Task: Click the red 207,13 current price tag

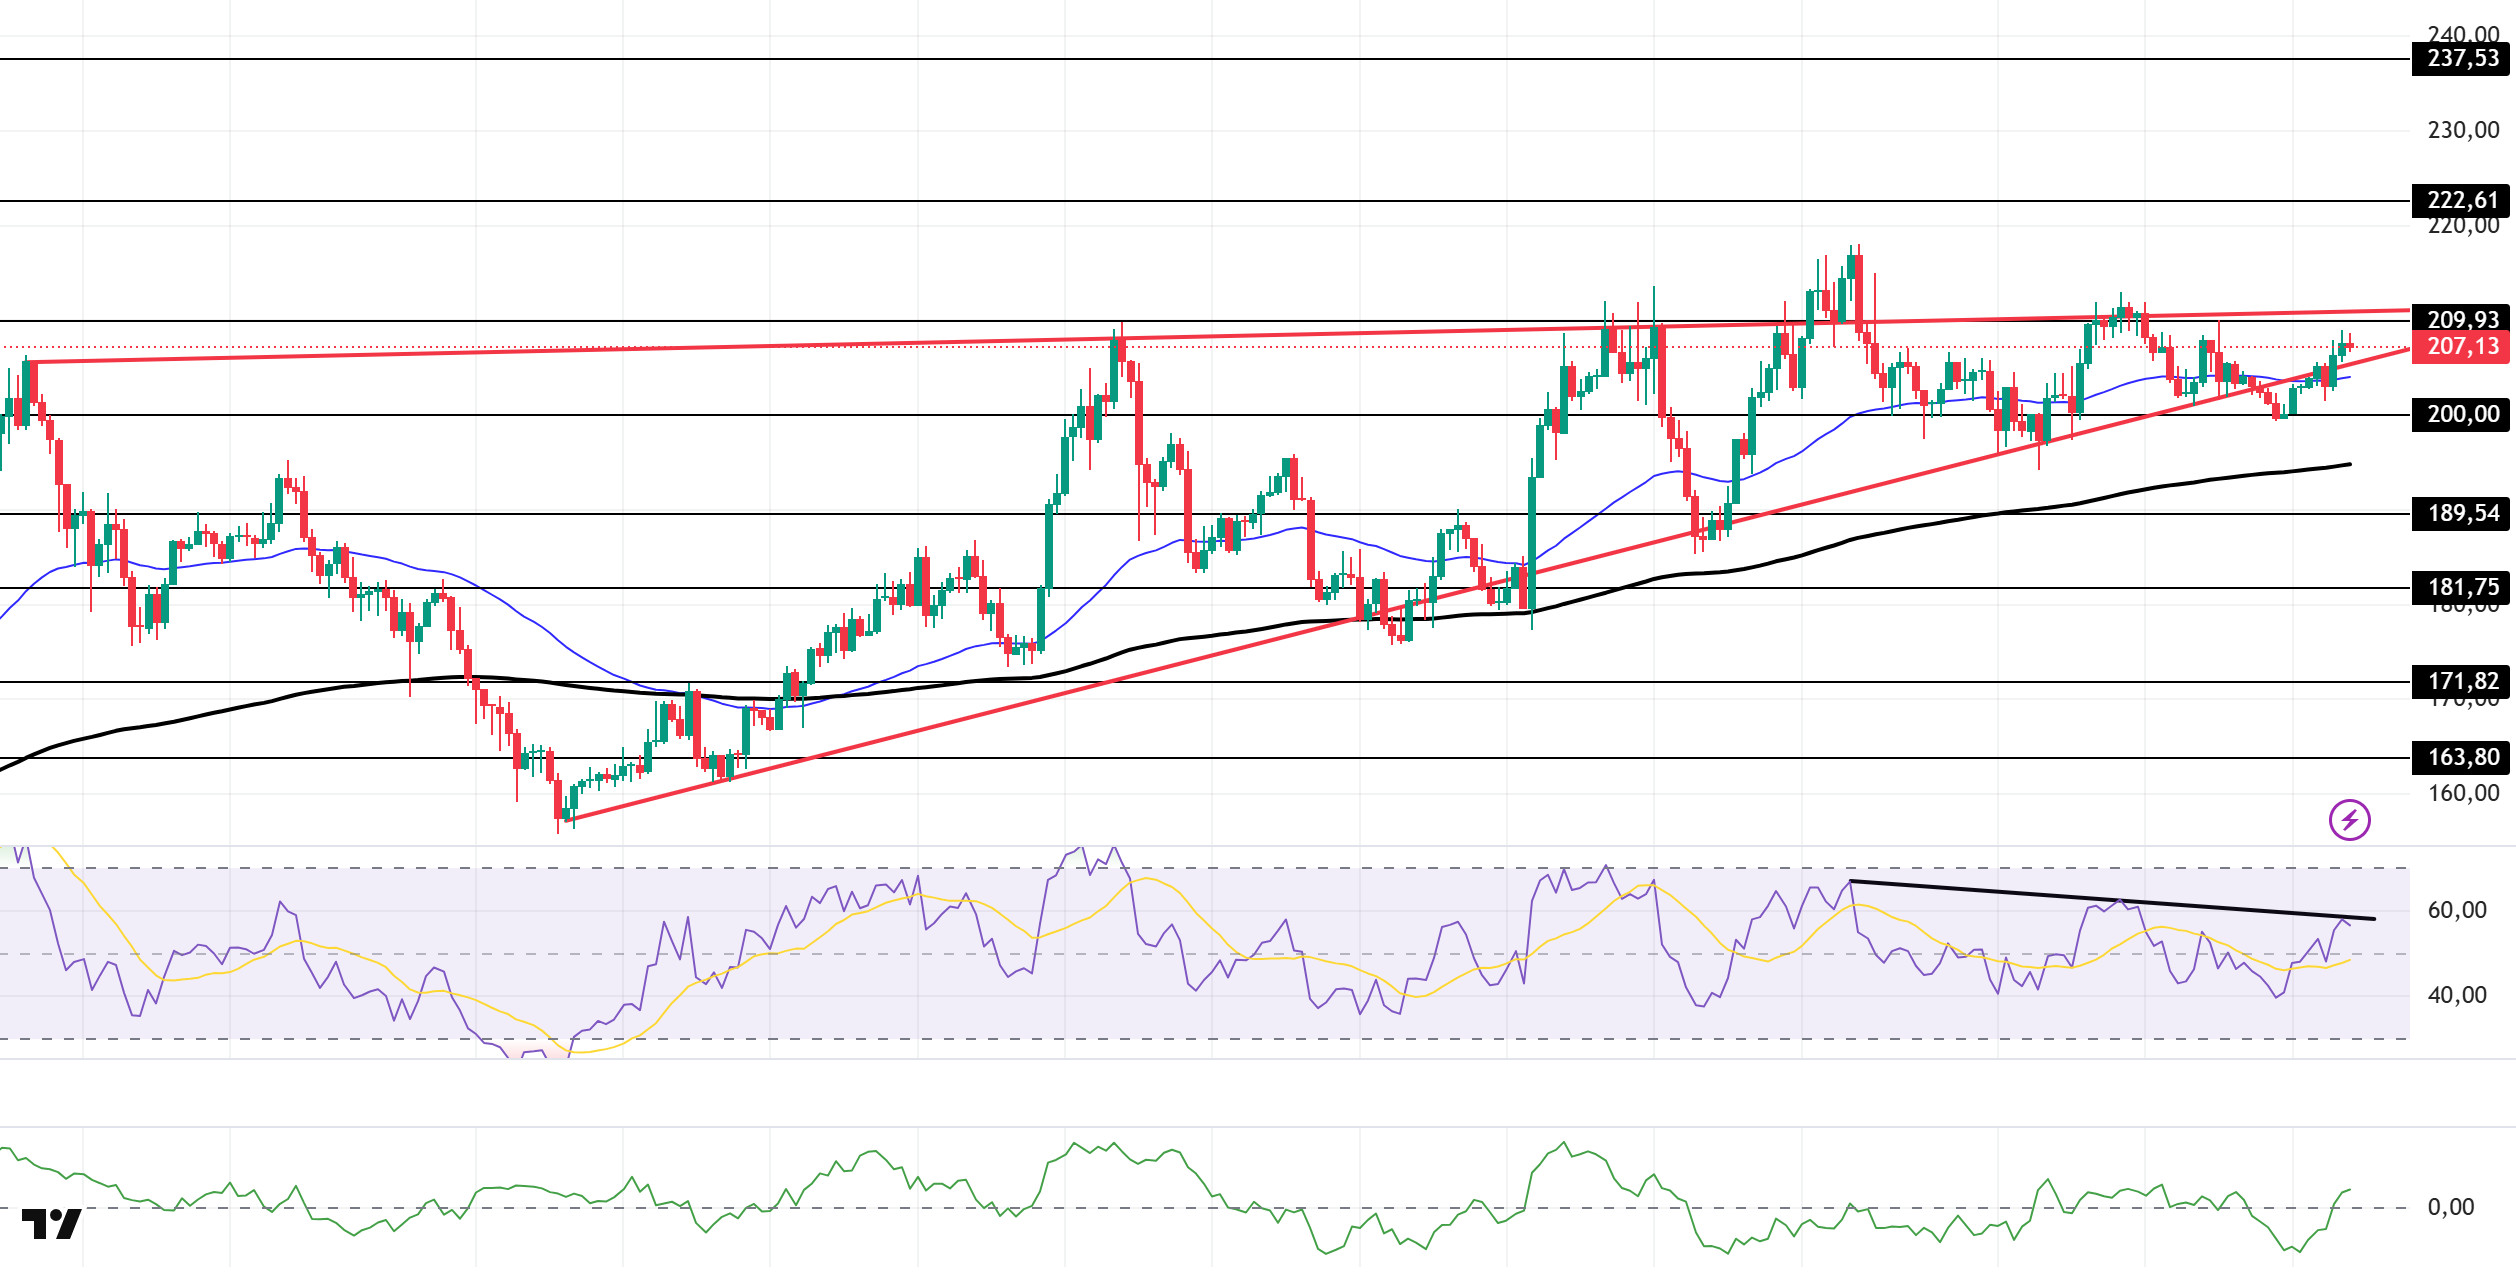Action: point(2461,347)
